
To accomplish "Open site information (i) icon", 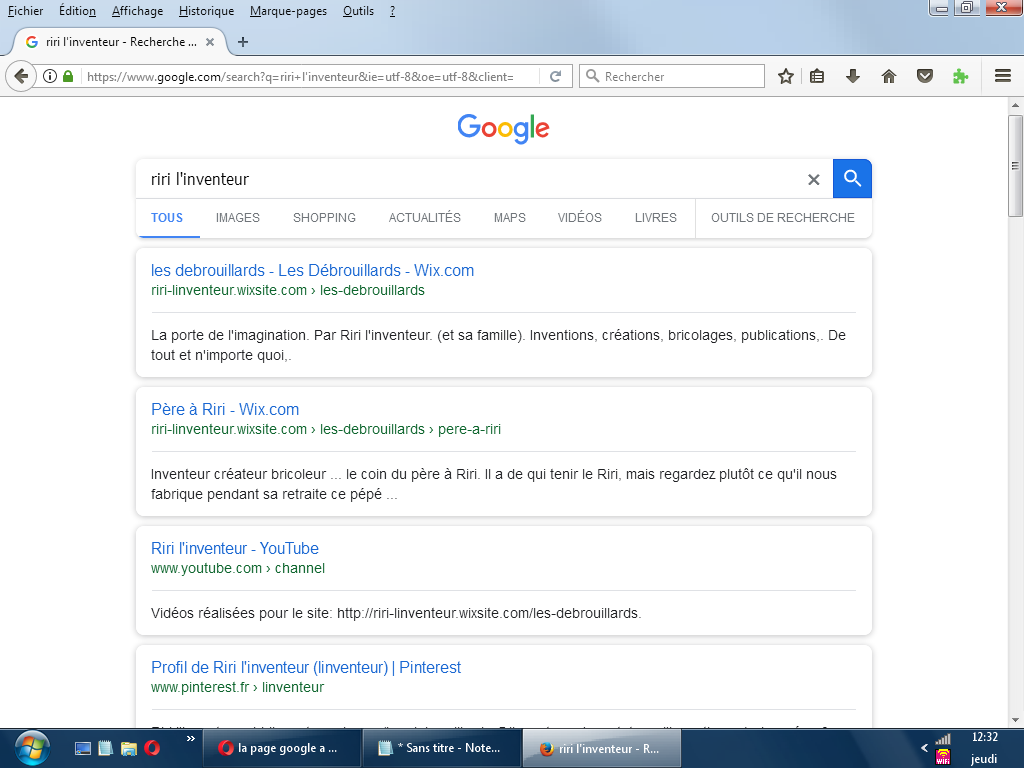I will 50,76.
